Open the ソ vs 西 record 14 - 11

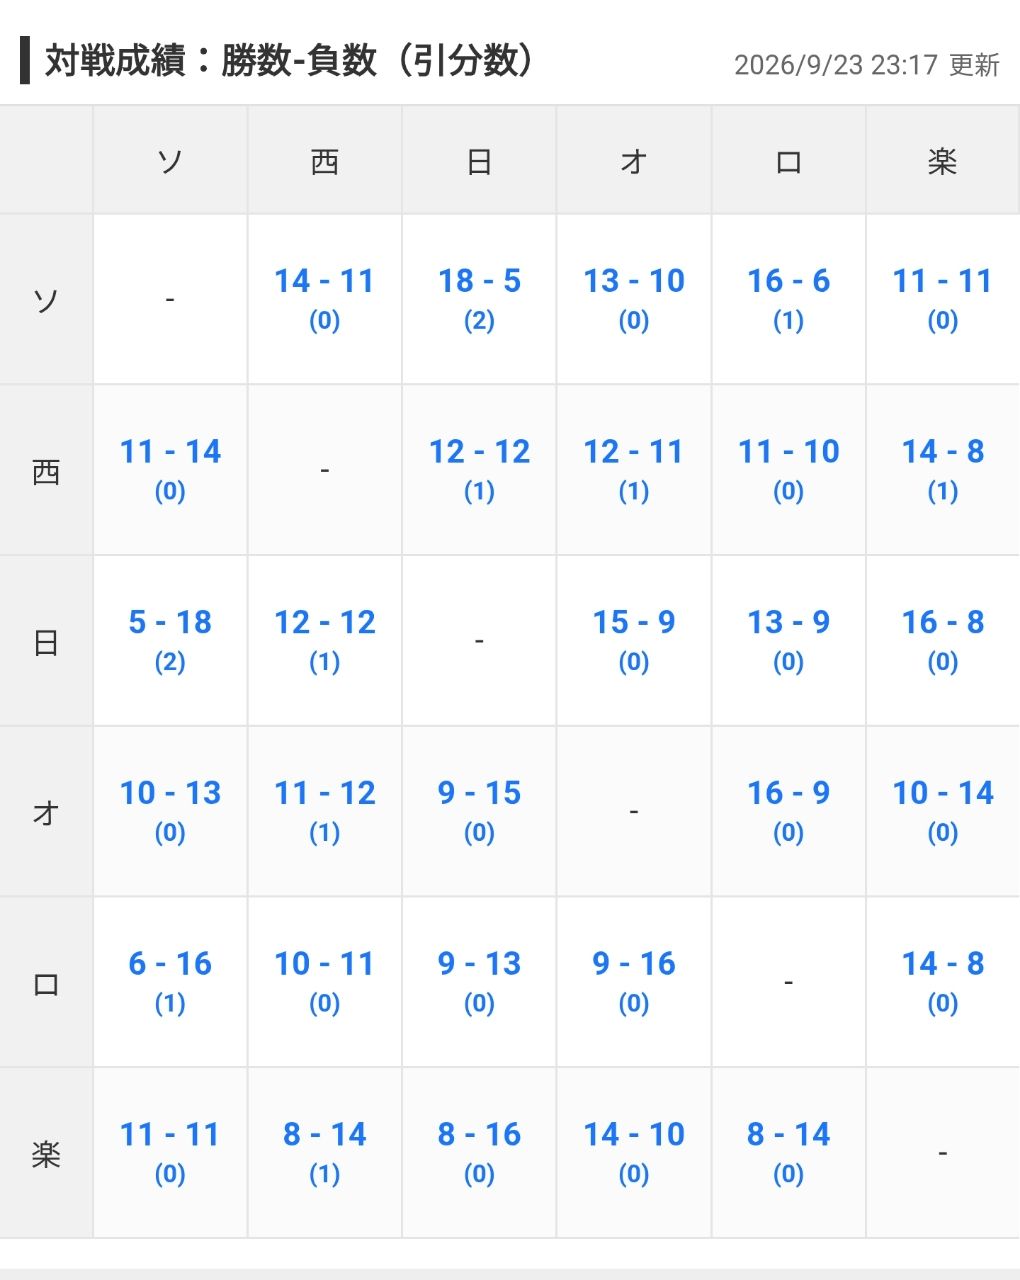point(324,298)
